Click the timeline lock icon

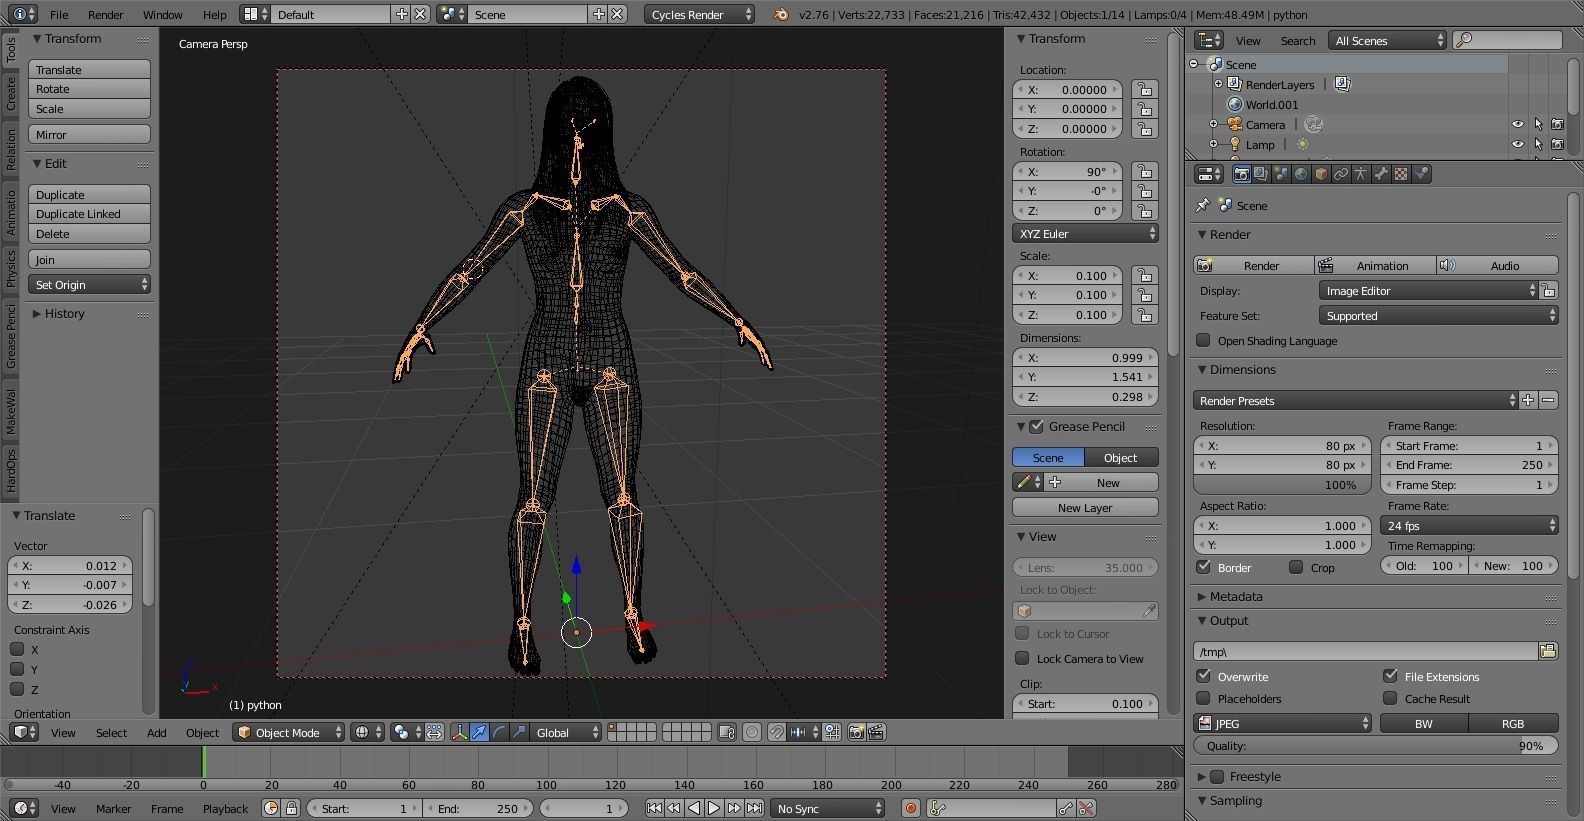tap(291, 808)
